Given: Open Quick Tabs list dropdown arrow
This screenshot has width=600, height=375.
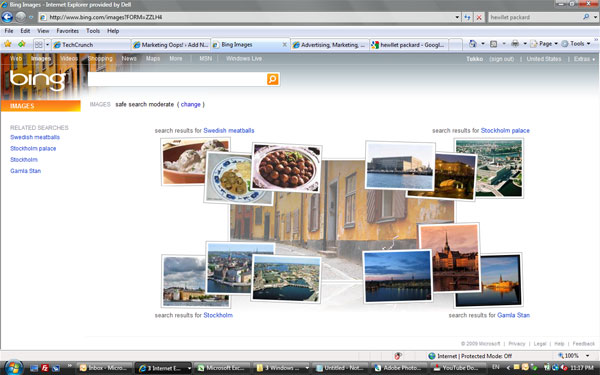Looking at the screenshot, I should coord(47,45).
